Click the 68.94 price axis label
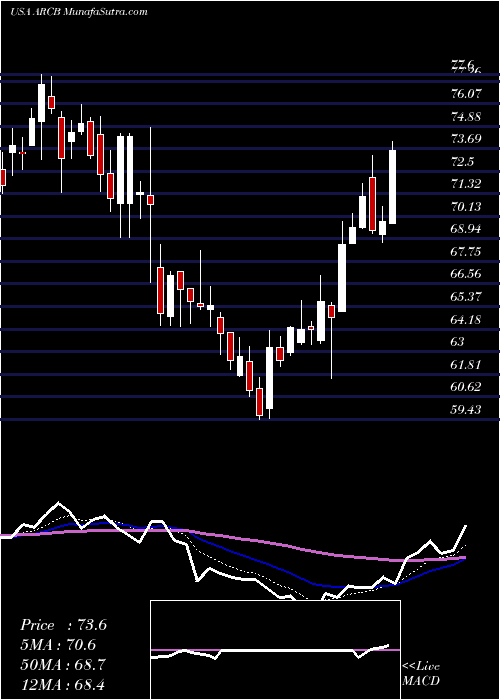The width and height of the screenshot is (500, 700). pyautogui.click(x=466, y=229)
